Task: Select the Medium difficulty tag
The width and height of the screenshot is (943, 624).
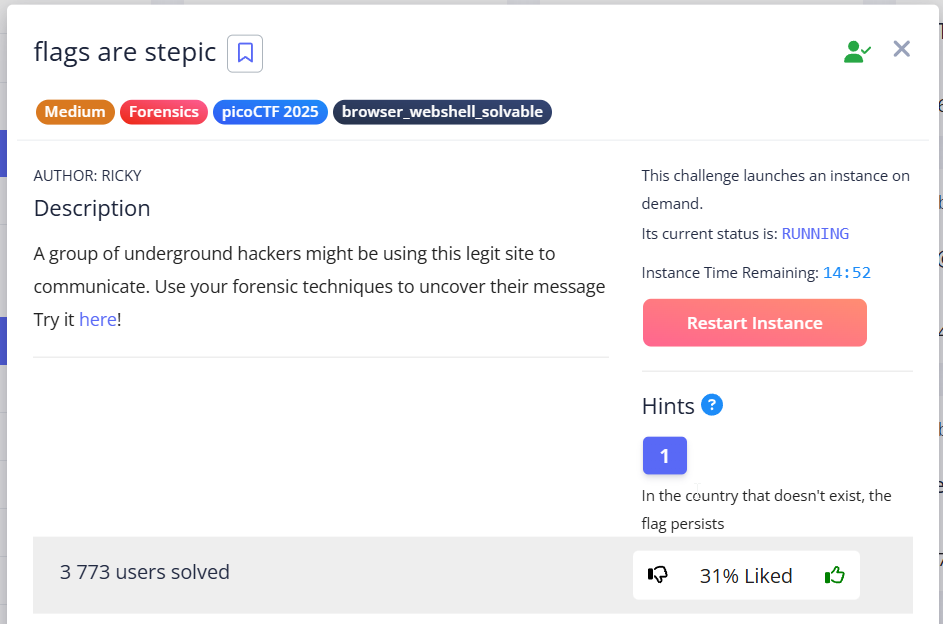Action: [x=75, y=112]
